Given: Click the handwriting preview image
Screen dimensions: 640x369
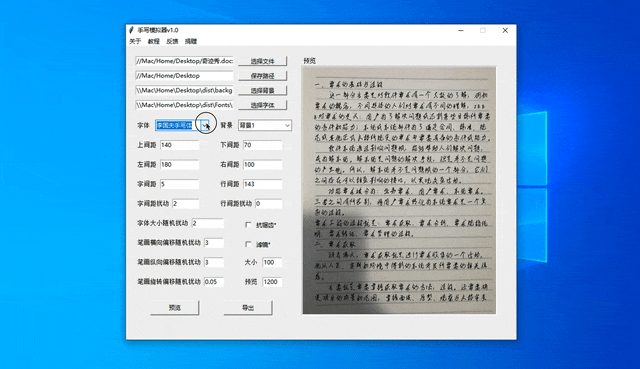Looking at the screenshot, I should tap(399, 190).
